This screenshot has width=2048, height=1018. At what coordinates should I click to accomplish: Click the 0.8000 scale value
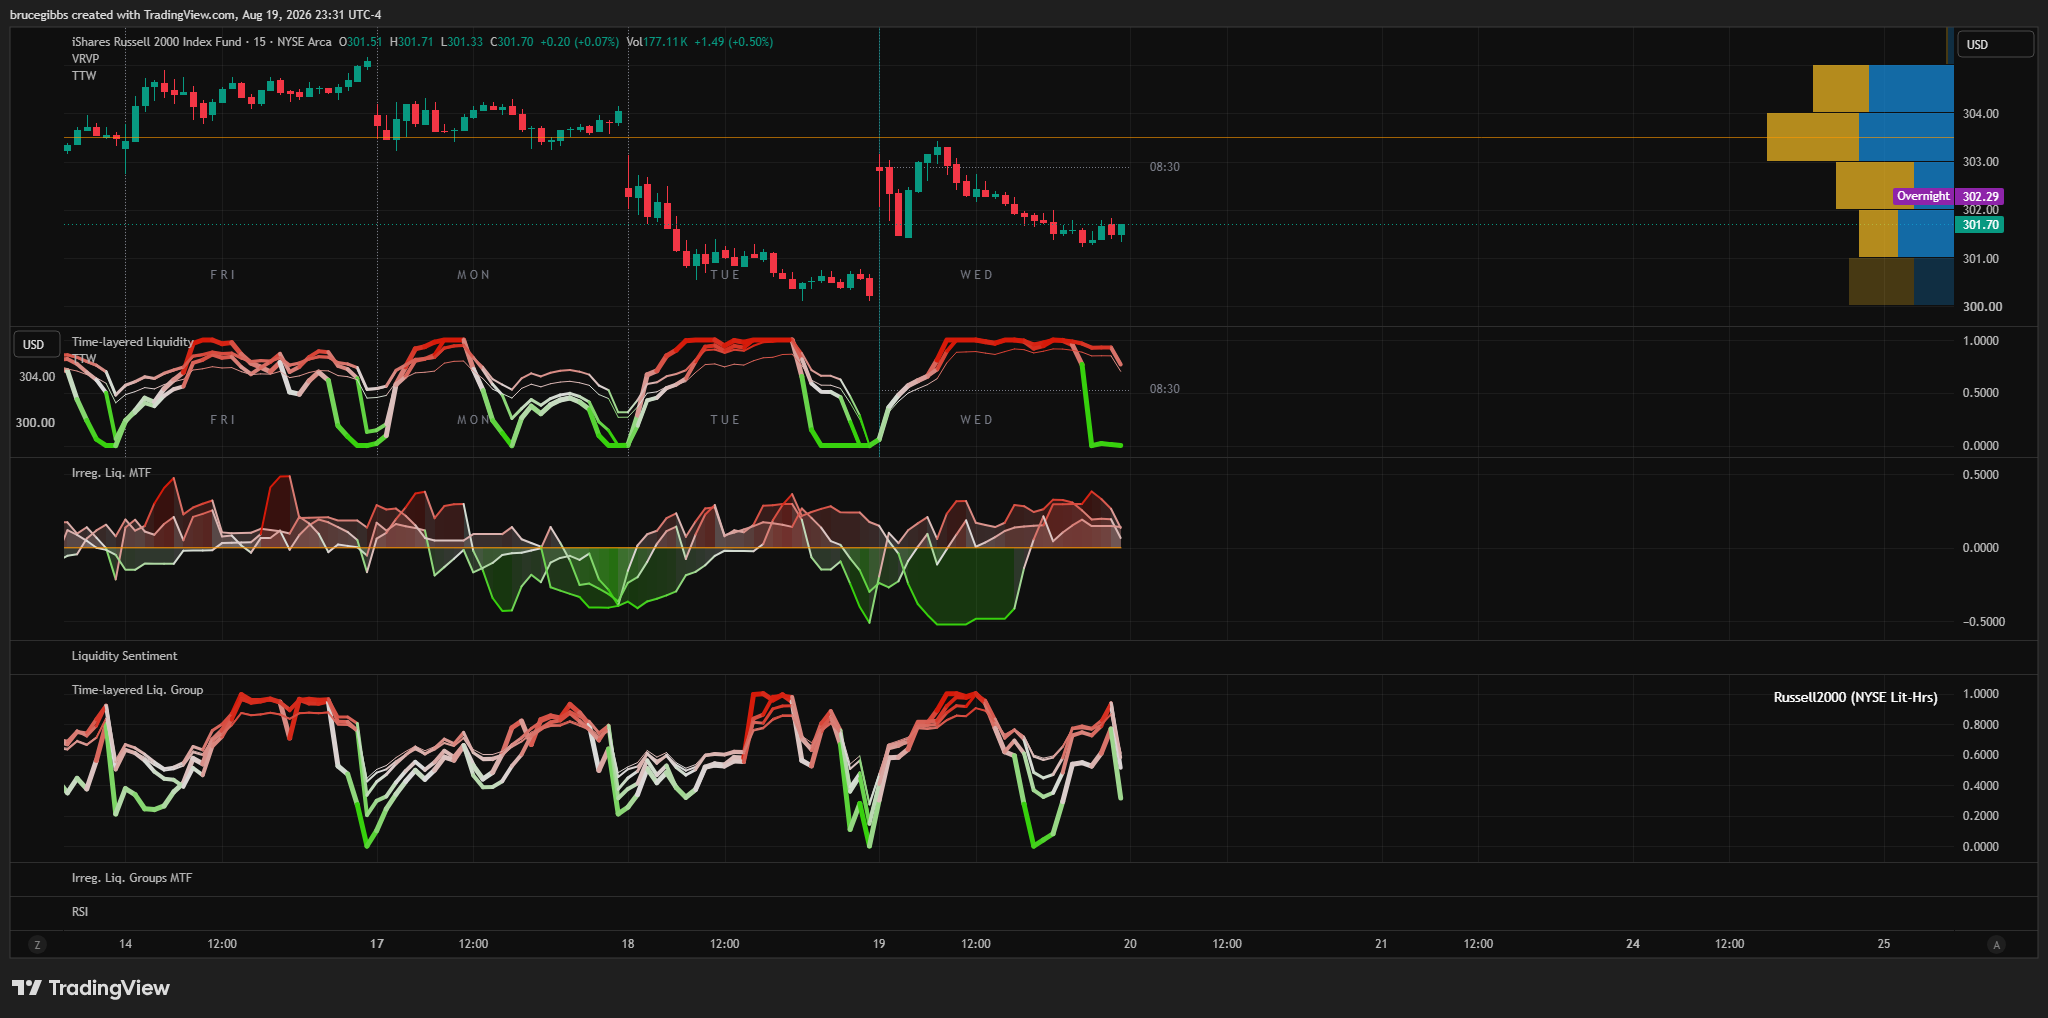(x=1981, y=725)
